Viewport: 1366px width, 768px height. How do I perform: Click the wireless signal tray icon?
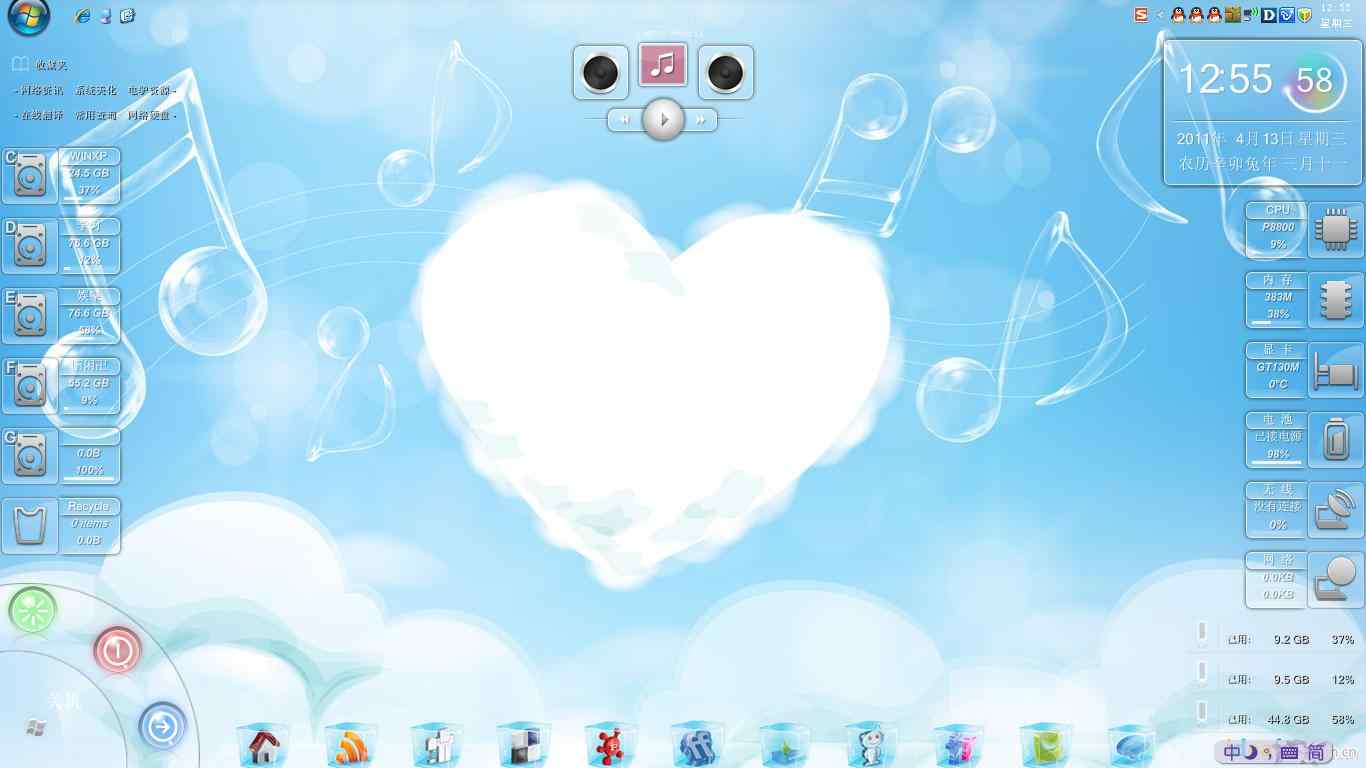click(x=1251, y=15)
